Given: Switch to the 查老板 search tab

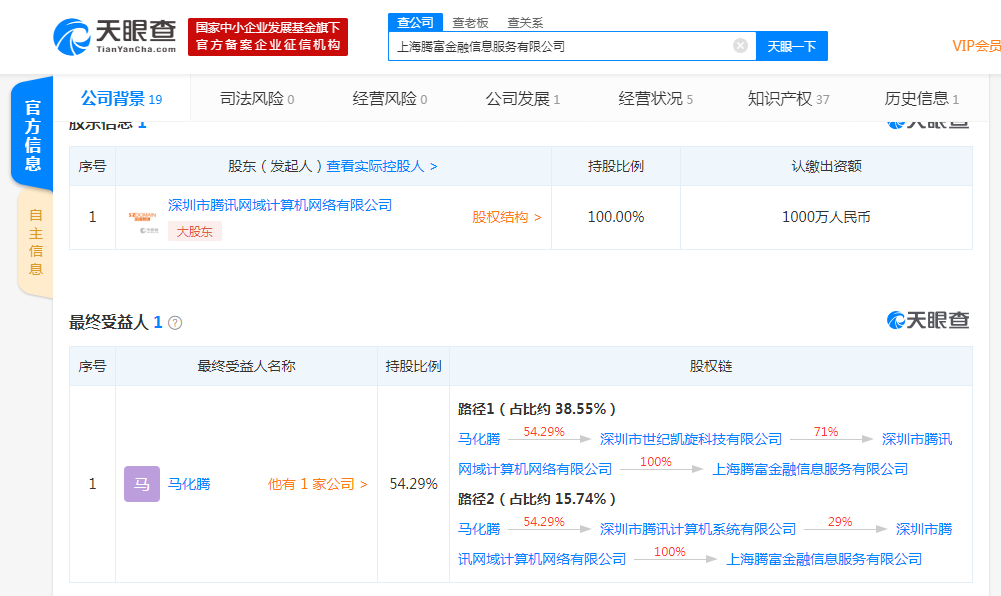Looking at the screenshot, I should tap(470, 23).
